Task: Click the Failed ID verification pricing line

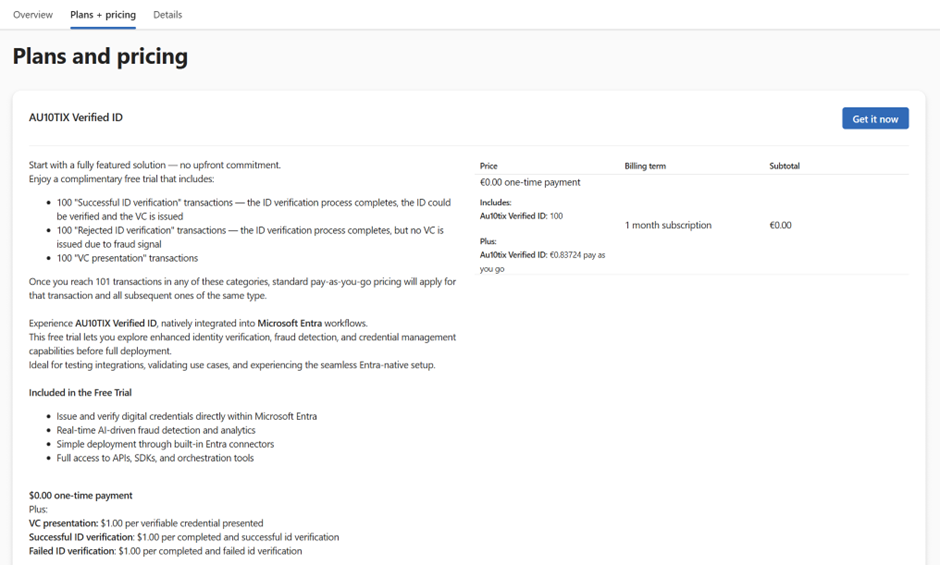Action: (x=165, y=551)
